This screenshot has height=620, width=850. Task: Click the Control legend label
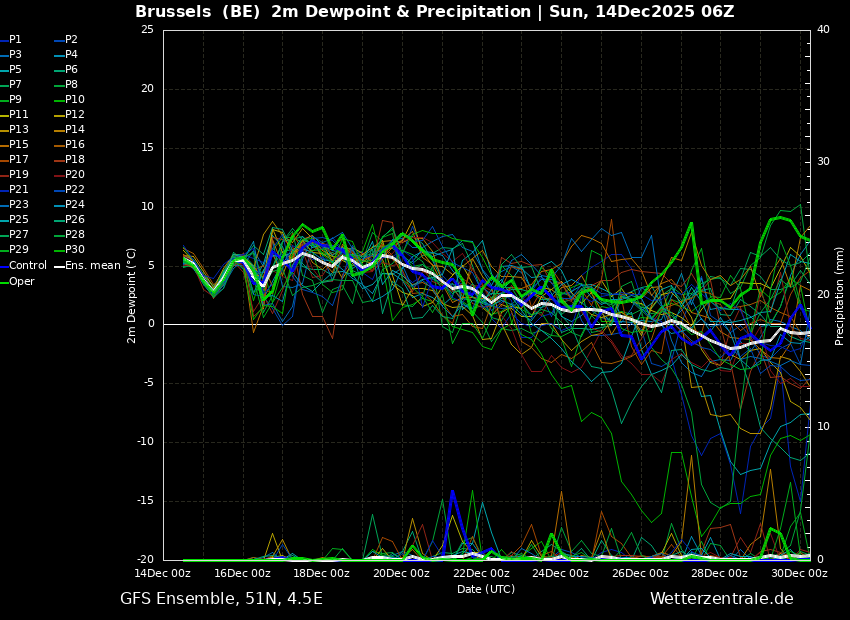[28, 266]
